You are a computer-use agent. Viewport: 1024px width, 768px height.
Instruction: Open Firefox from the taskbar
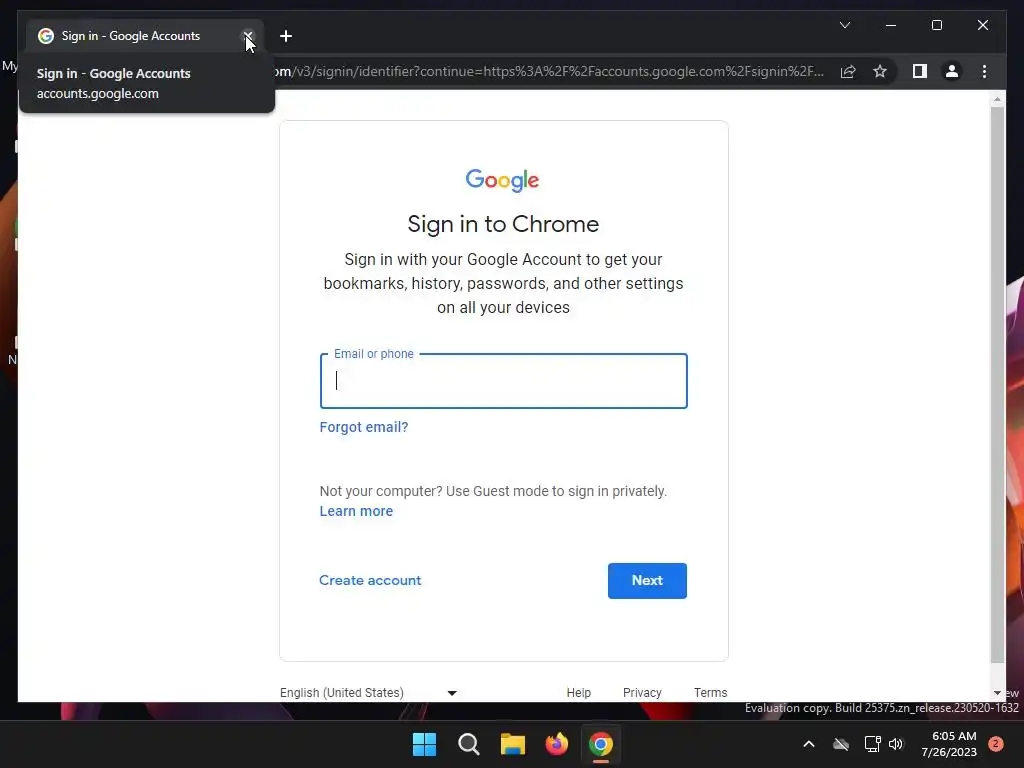point(556,744)
